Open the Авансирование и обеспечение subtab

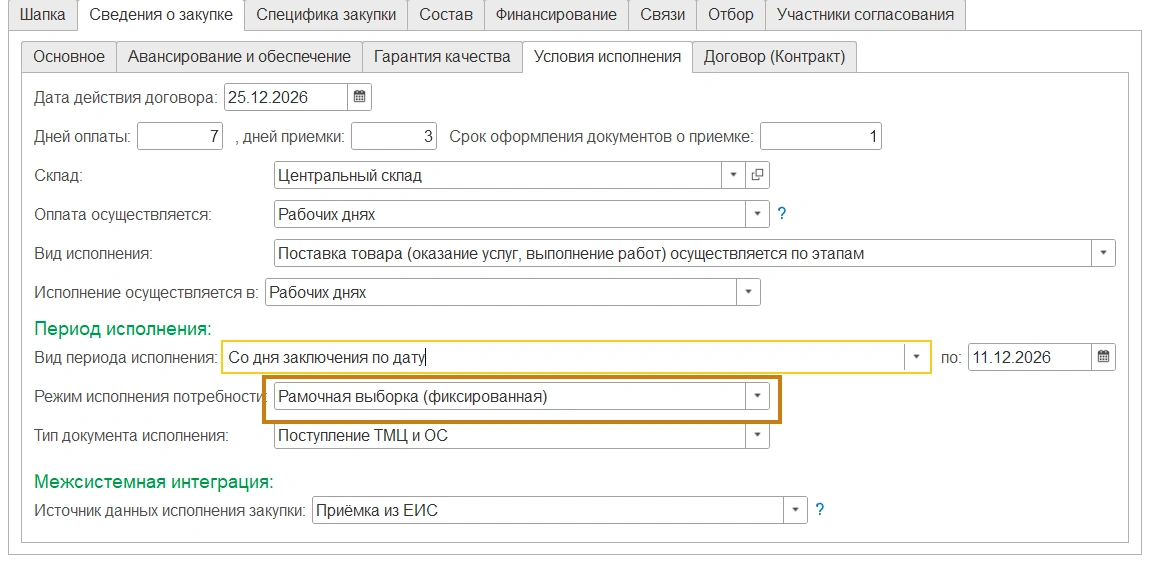[x=239, y=56]
